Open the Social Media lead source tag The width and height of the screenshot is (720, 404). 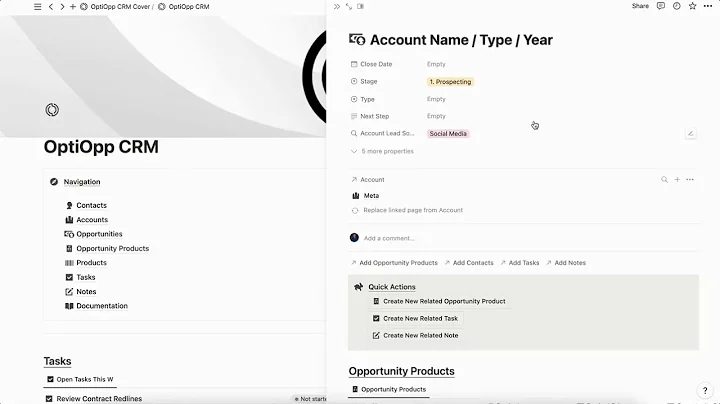(448, 134)
